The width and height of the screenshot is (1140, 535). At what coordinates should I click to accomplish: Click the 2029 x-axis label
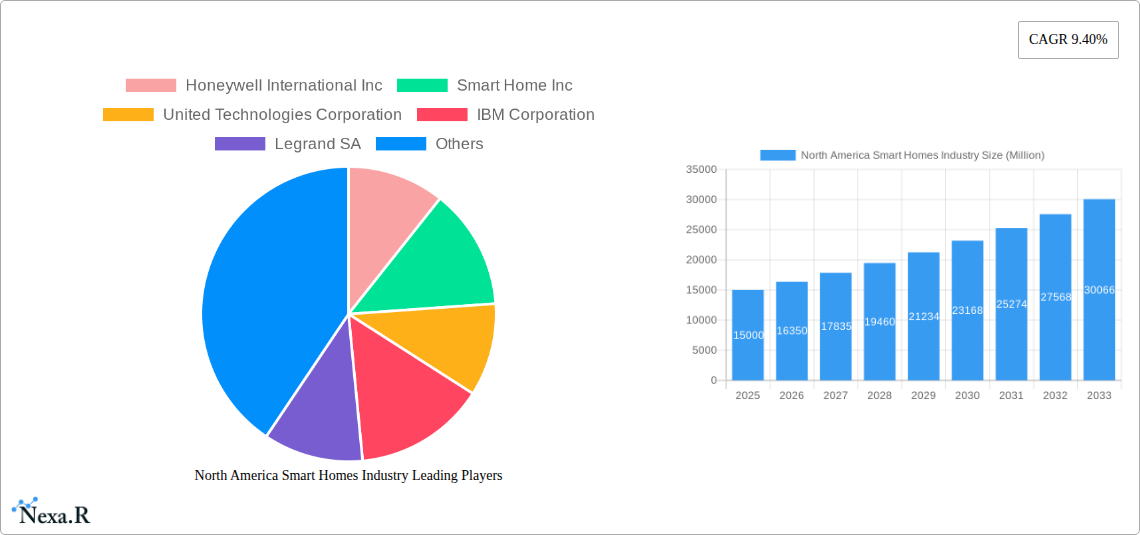(x=923, y=395)
